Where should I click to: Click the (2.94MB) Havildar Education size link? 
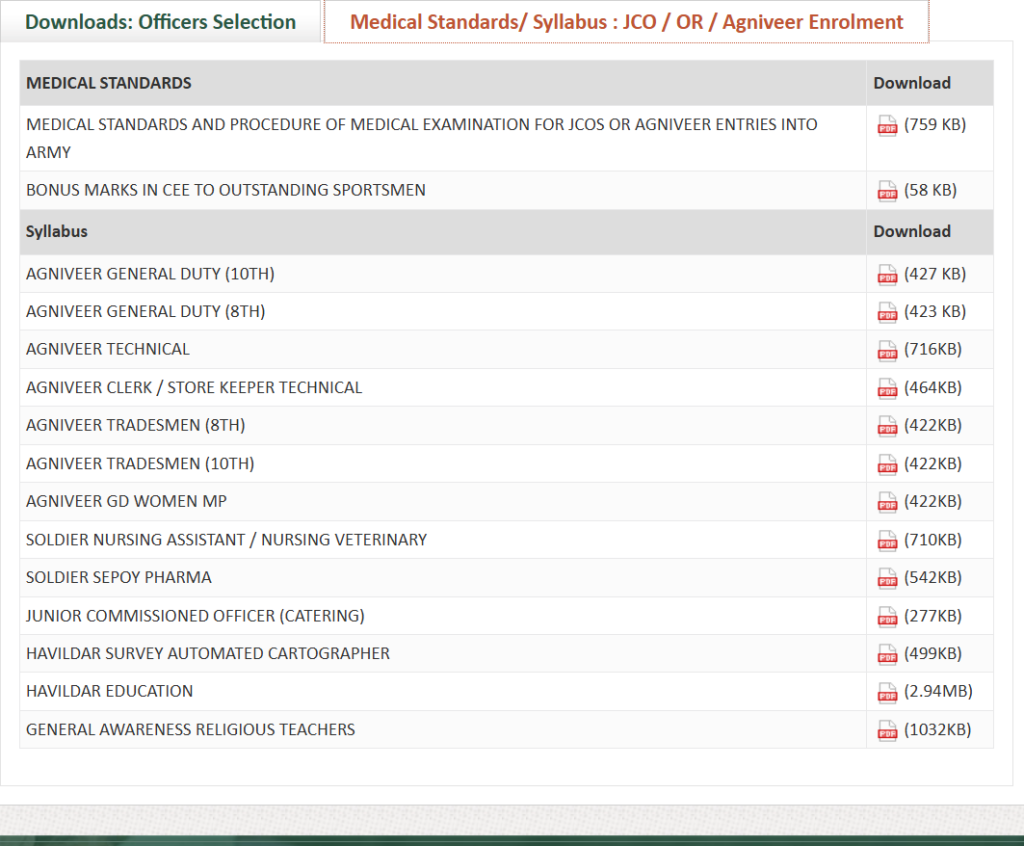(938, 691)
